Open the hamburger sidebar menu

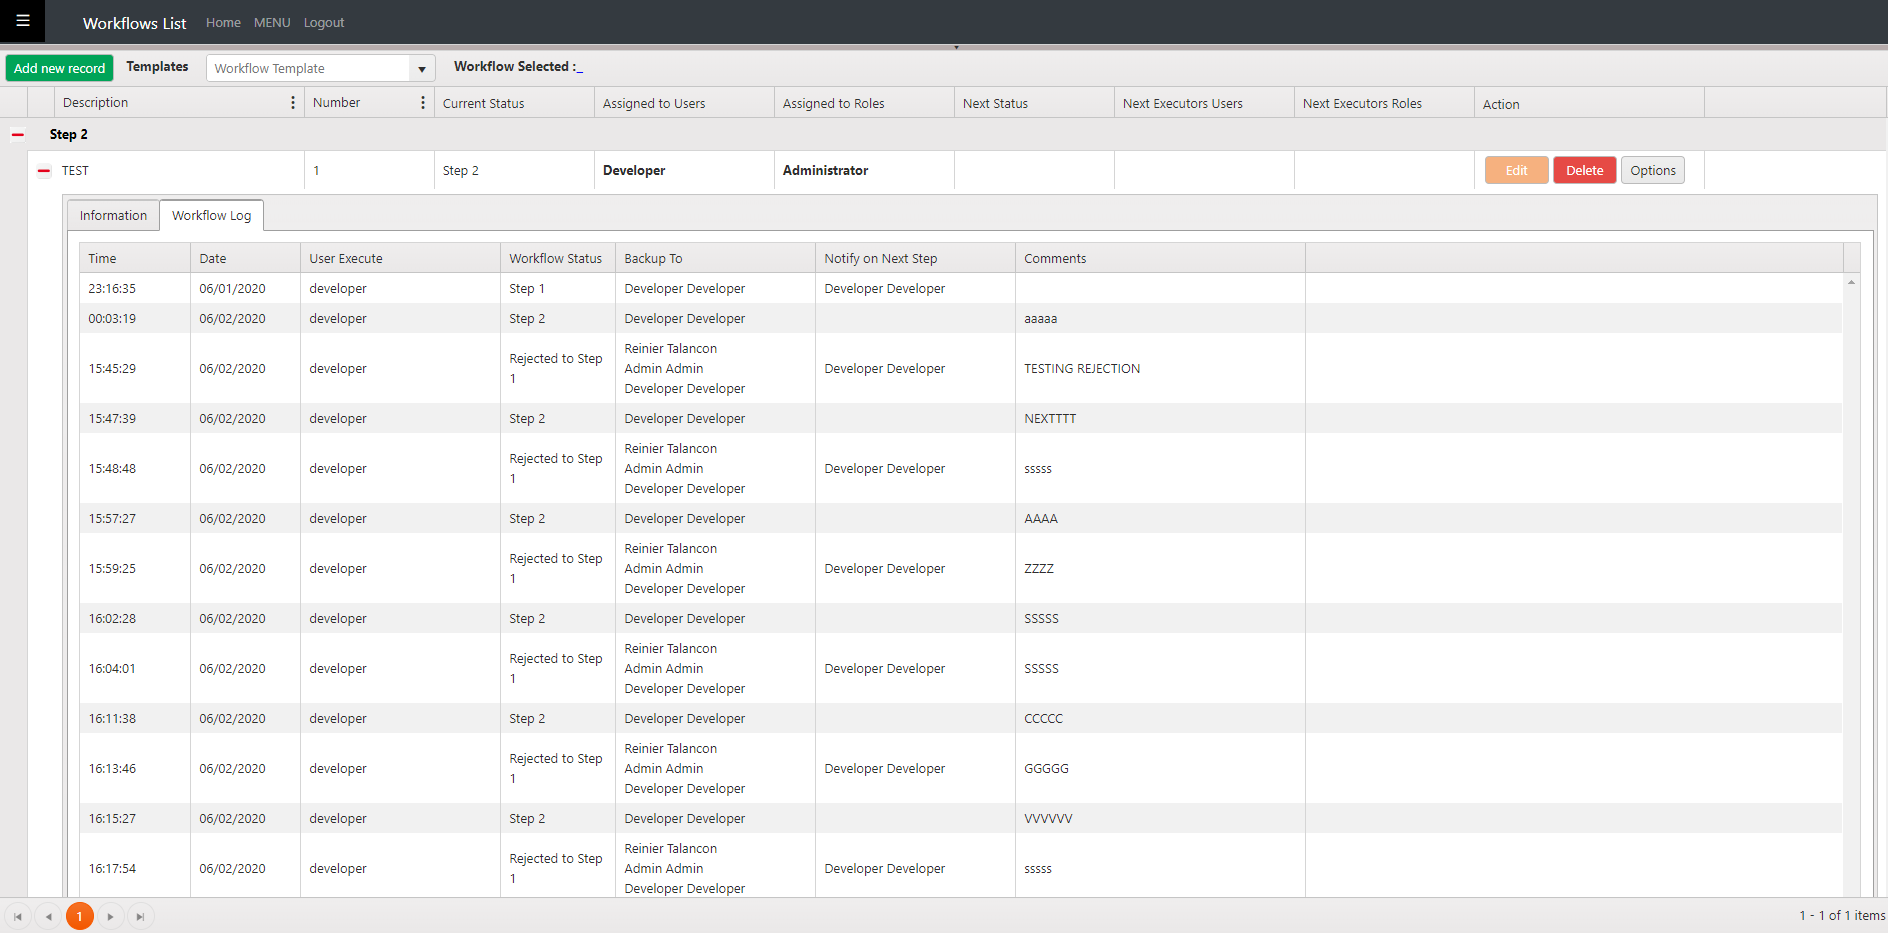click(x=22, y=21)
